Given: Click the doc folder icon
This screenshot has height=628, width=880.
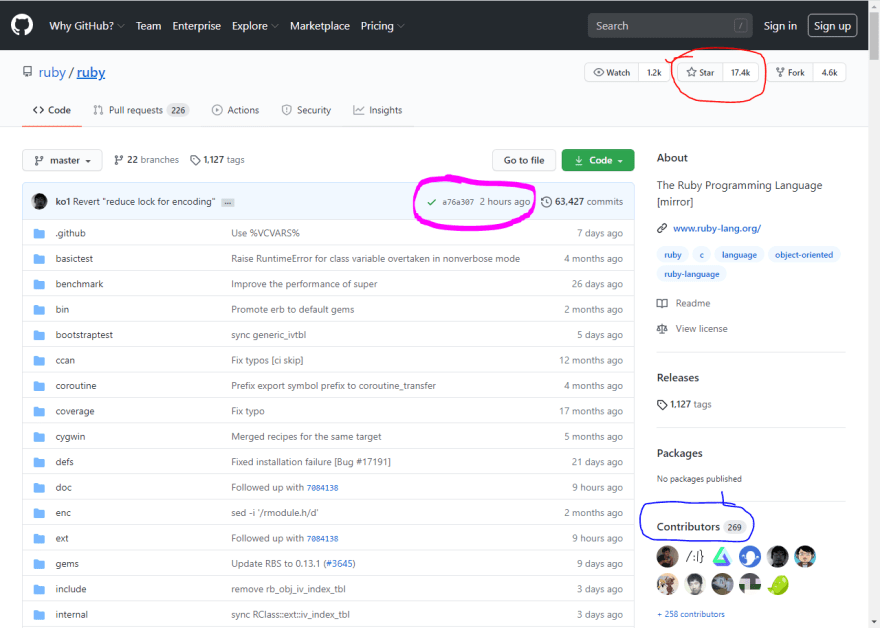Looking at the screenshot, I should point(39,488).
